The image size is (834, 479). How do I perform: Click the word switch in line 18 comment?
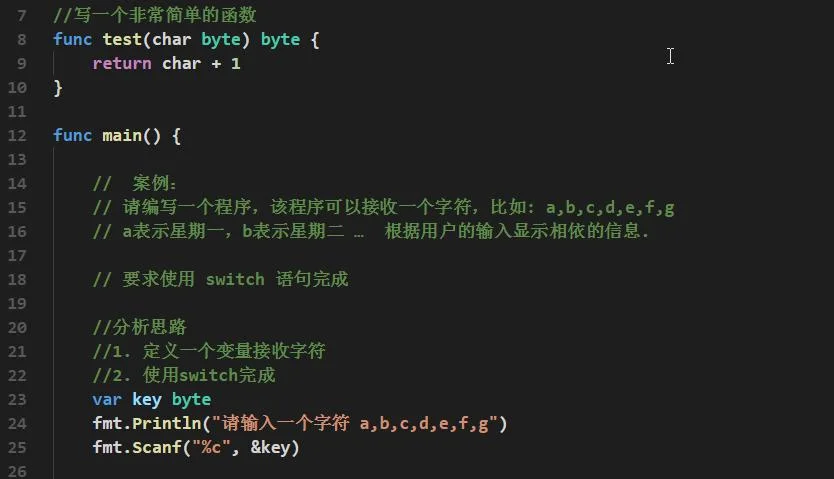[235, 279]
